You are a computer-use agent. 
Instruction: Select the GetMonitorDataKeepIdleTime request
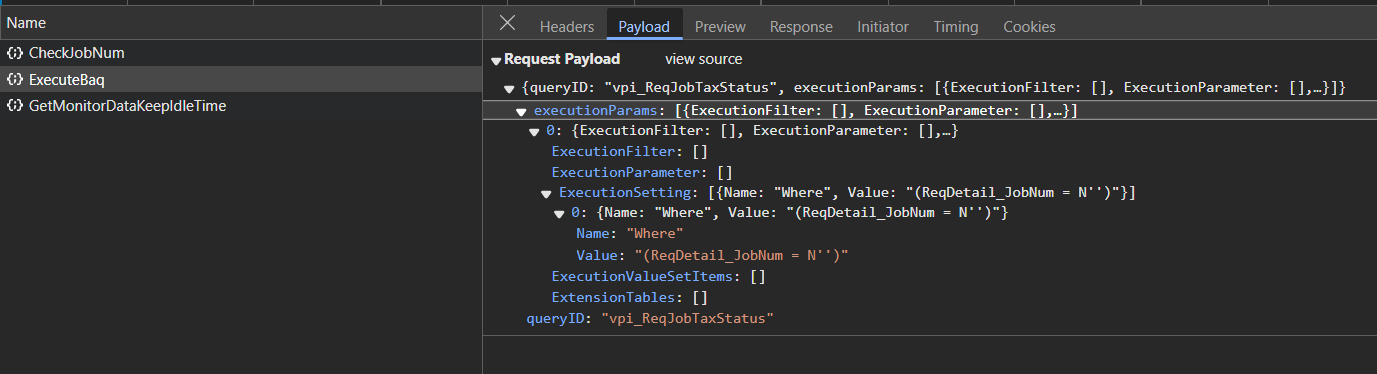(x=241, y=105)
